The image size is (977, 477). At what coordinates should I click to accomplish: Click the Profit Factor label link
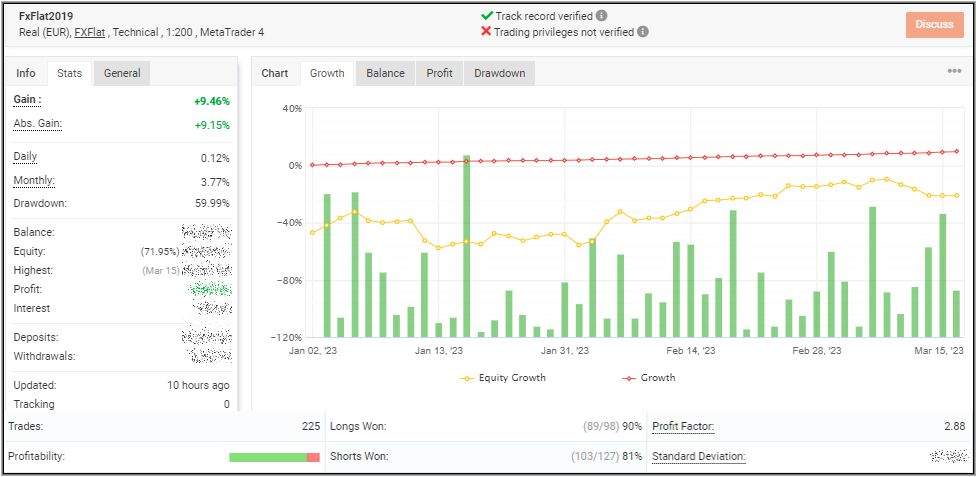pyautogui.click(x=682, y=427)
